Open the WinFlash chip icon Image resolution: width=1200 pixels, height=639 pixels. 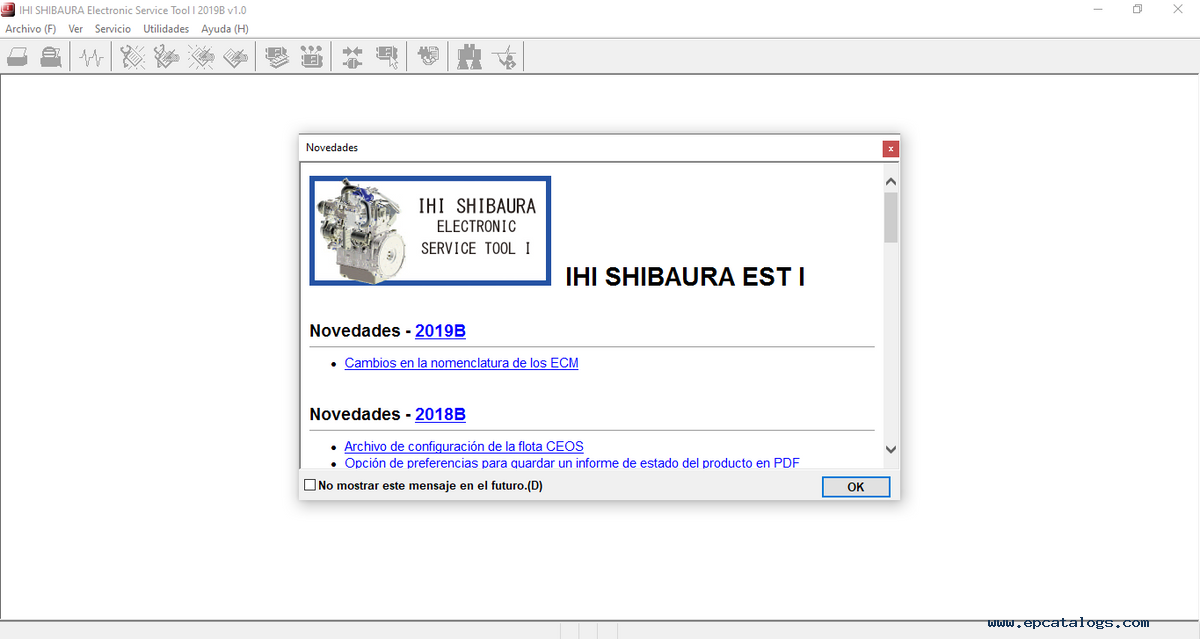(x=428, y=57)
